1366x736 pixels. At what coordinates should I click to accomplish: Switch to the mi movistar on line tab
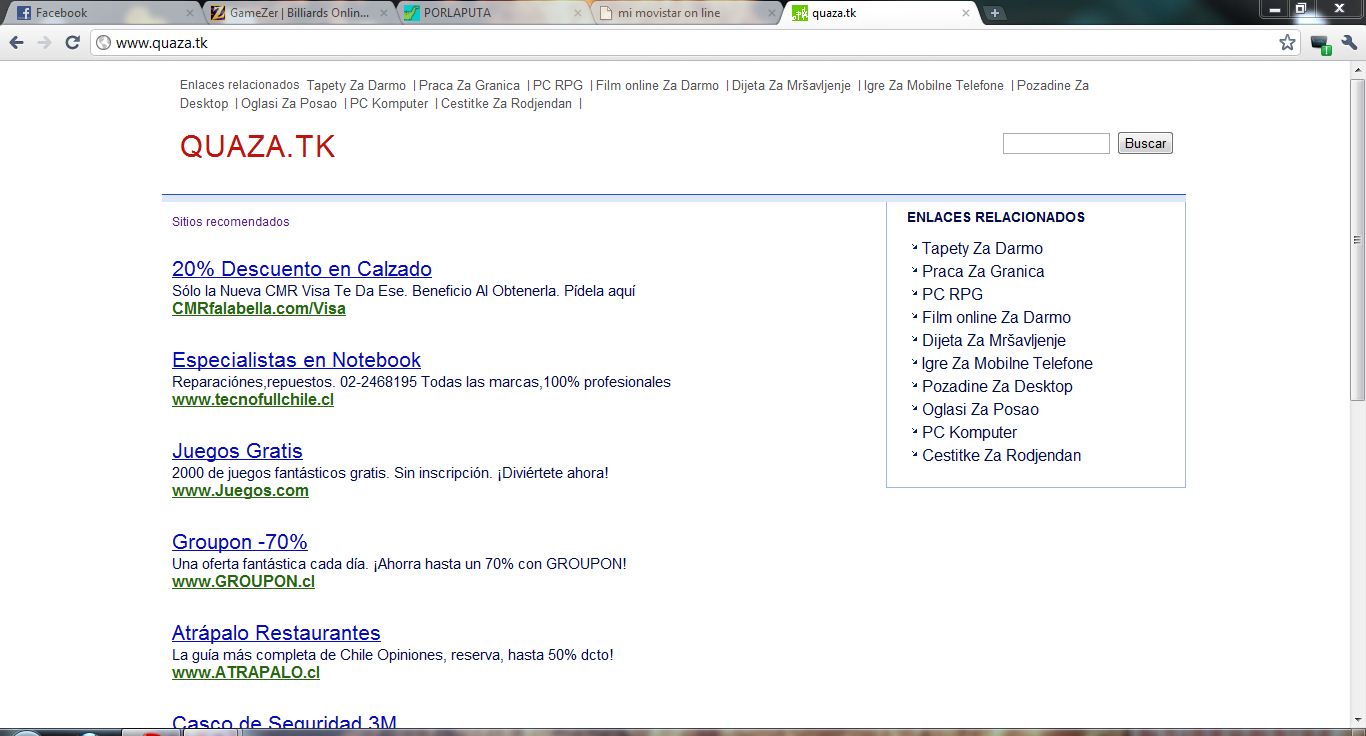[685, 13]
